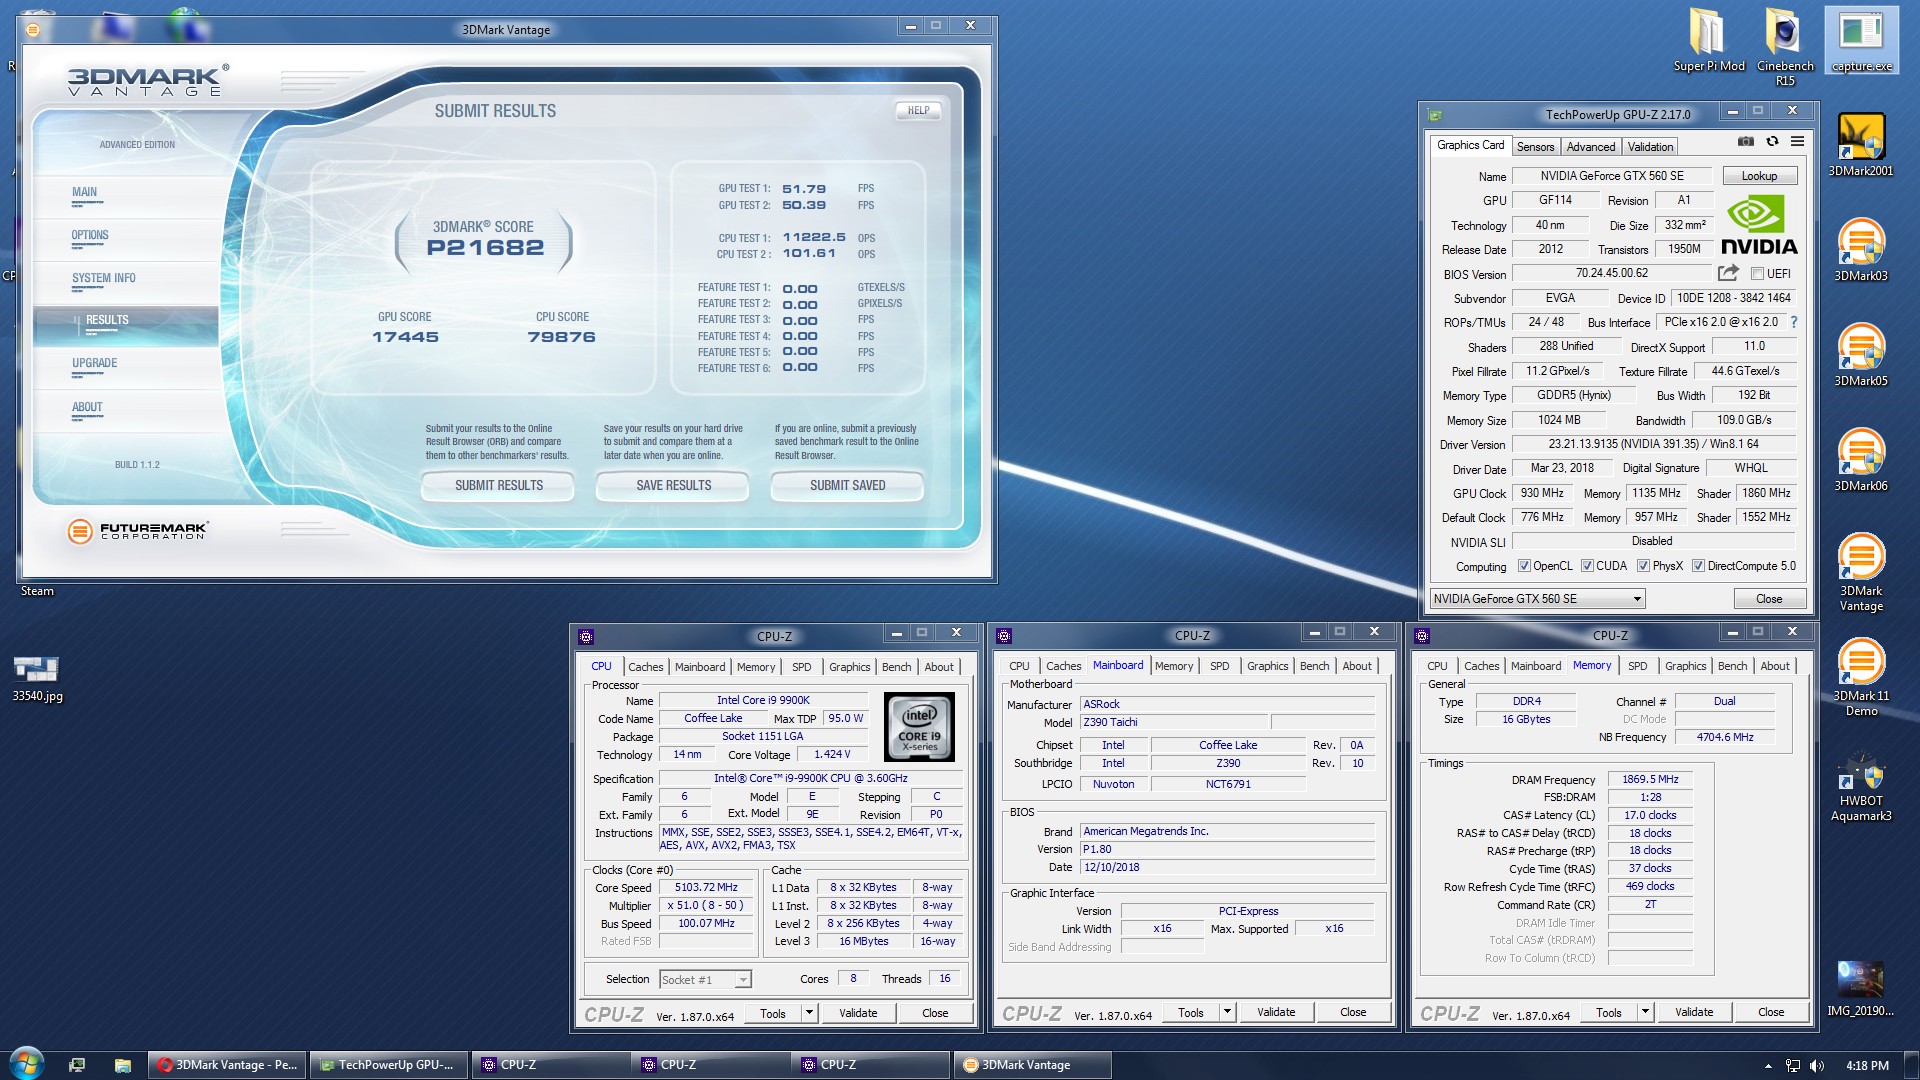The height and width of the screenshot is (1080, 1920).
Task: Switch to 3DMark Vantage - Pe taskbar item
Action: click(x=228, y=1065)
